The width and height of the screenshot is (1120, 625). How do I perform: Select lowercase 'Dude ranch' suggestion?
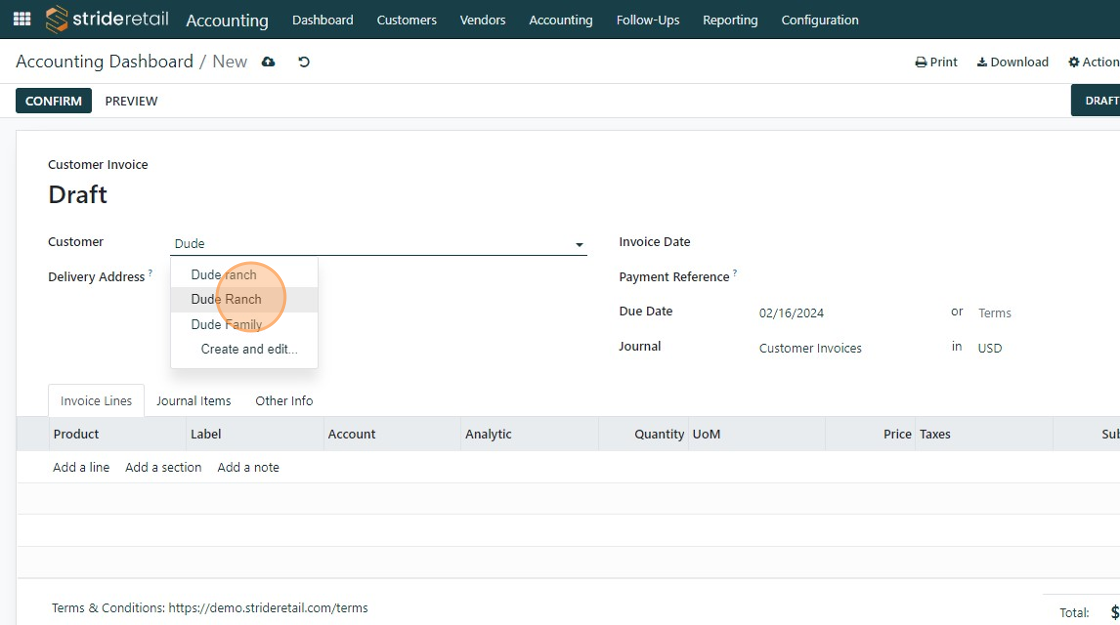click(x=244, y=275)
